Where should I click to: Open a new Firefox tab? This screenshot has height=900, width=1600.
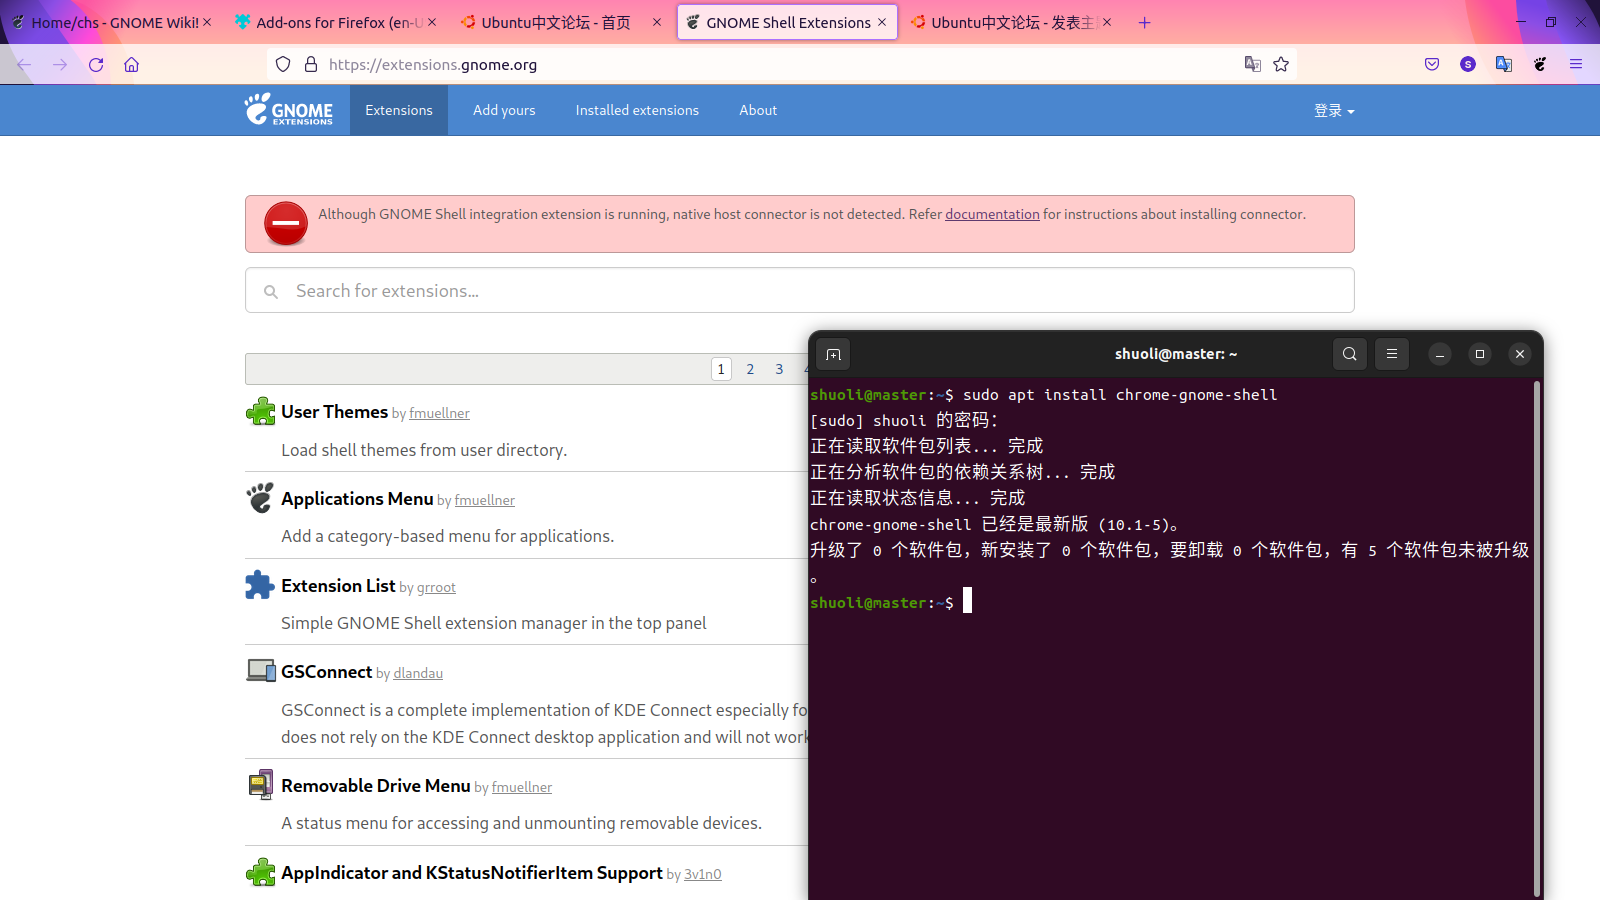(1145, 22)
